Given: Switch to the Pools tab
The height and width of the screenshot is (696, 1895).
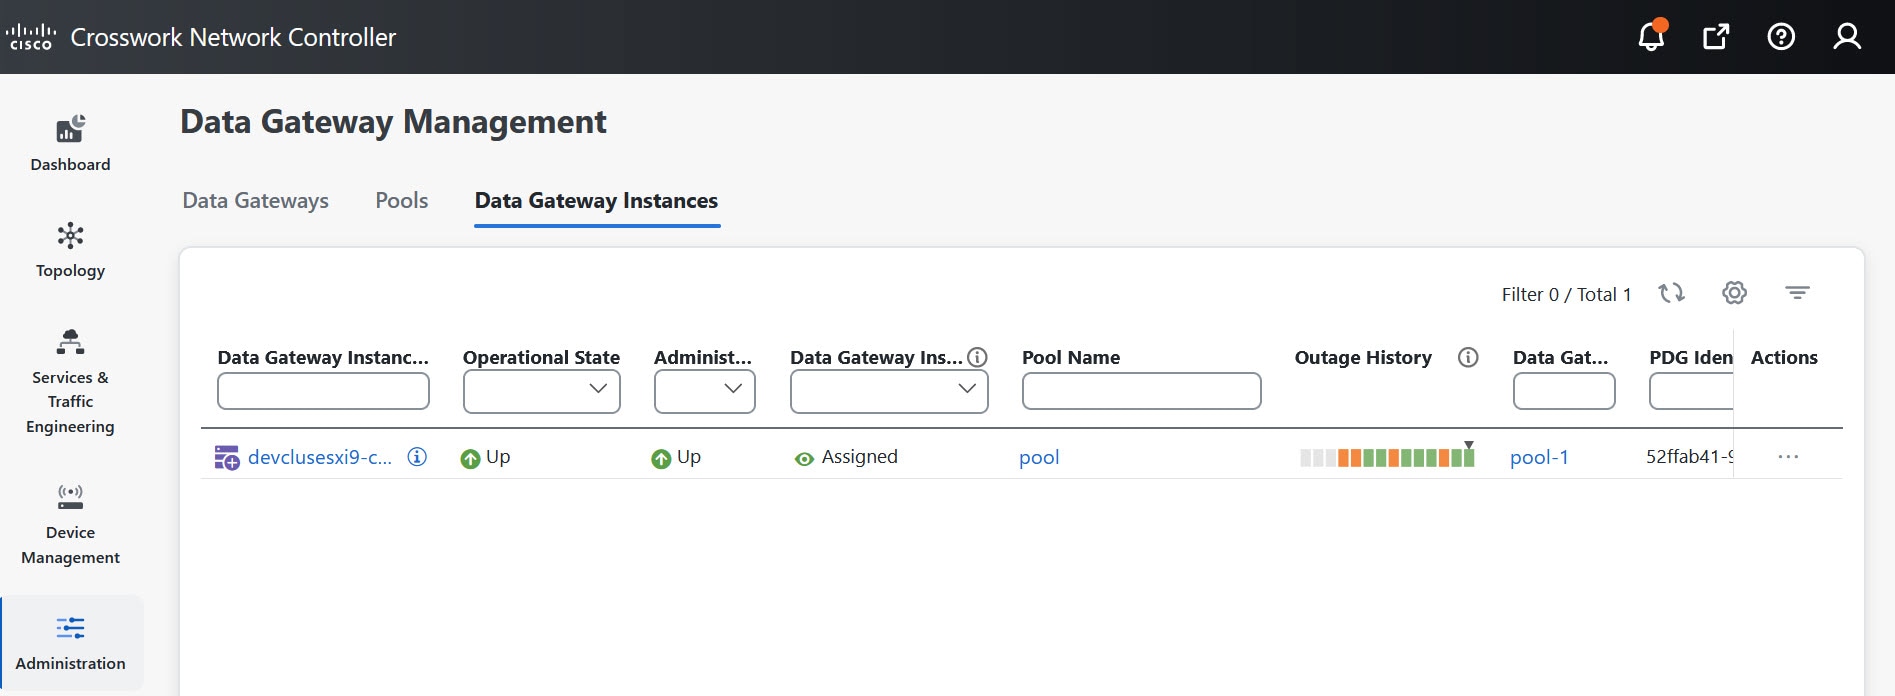Looking at the screenshot, I should tap(402, 200).
